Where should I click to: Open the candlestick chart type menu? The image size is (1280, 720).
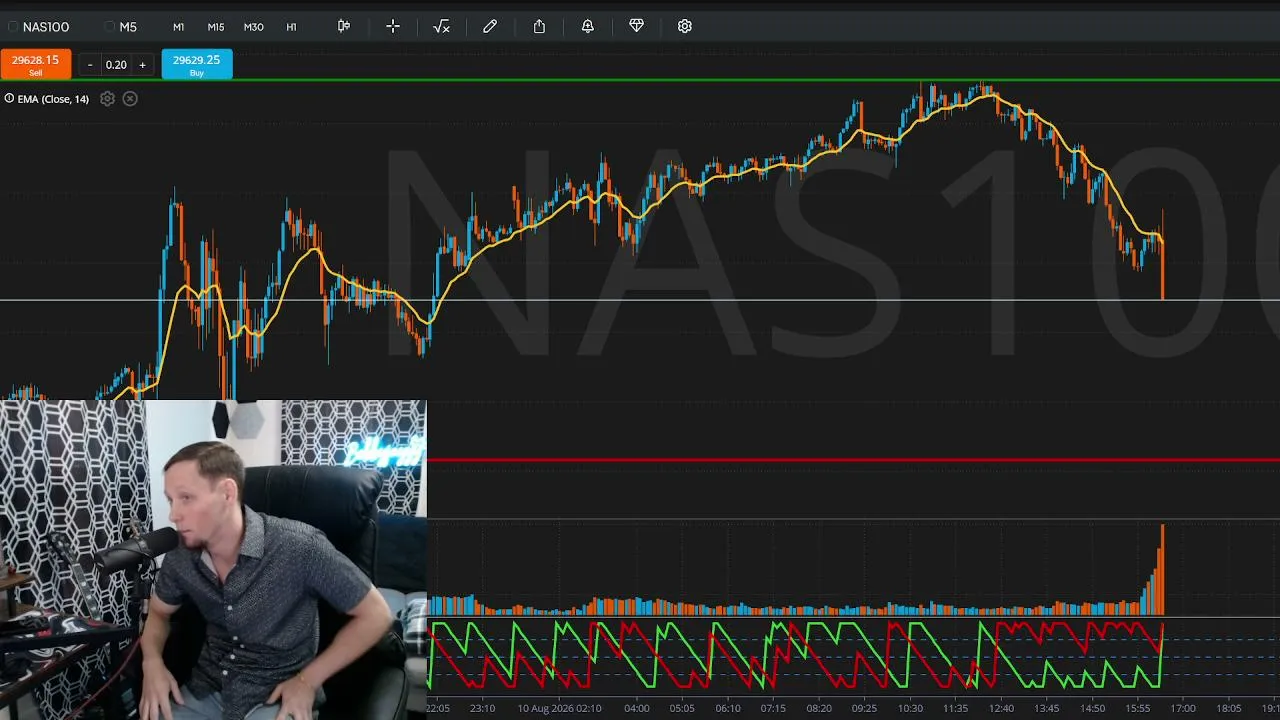(x=344, y=26)
